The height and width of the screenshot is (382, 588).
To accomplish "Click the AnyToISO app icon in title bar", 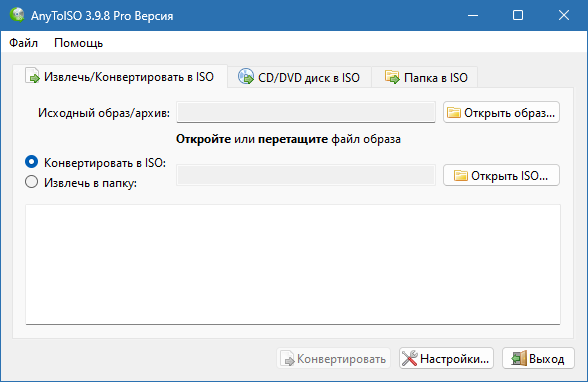I will (x=17, y=15).
